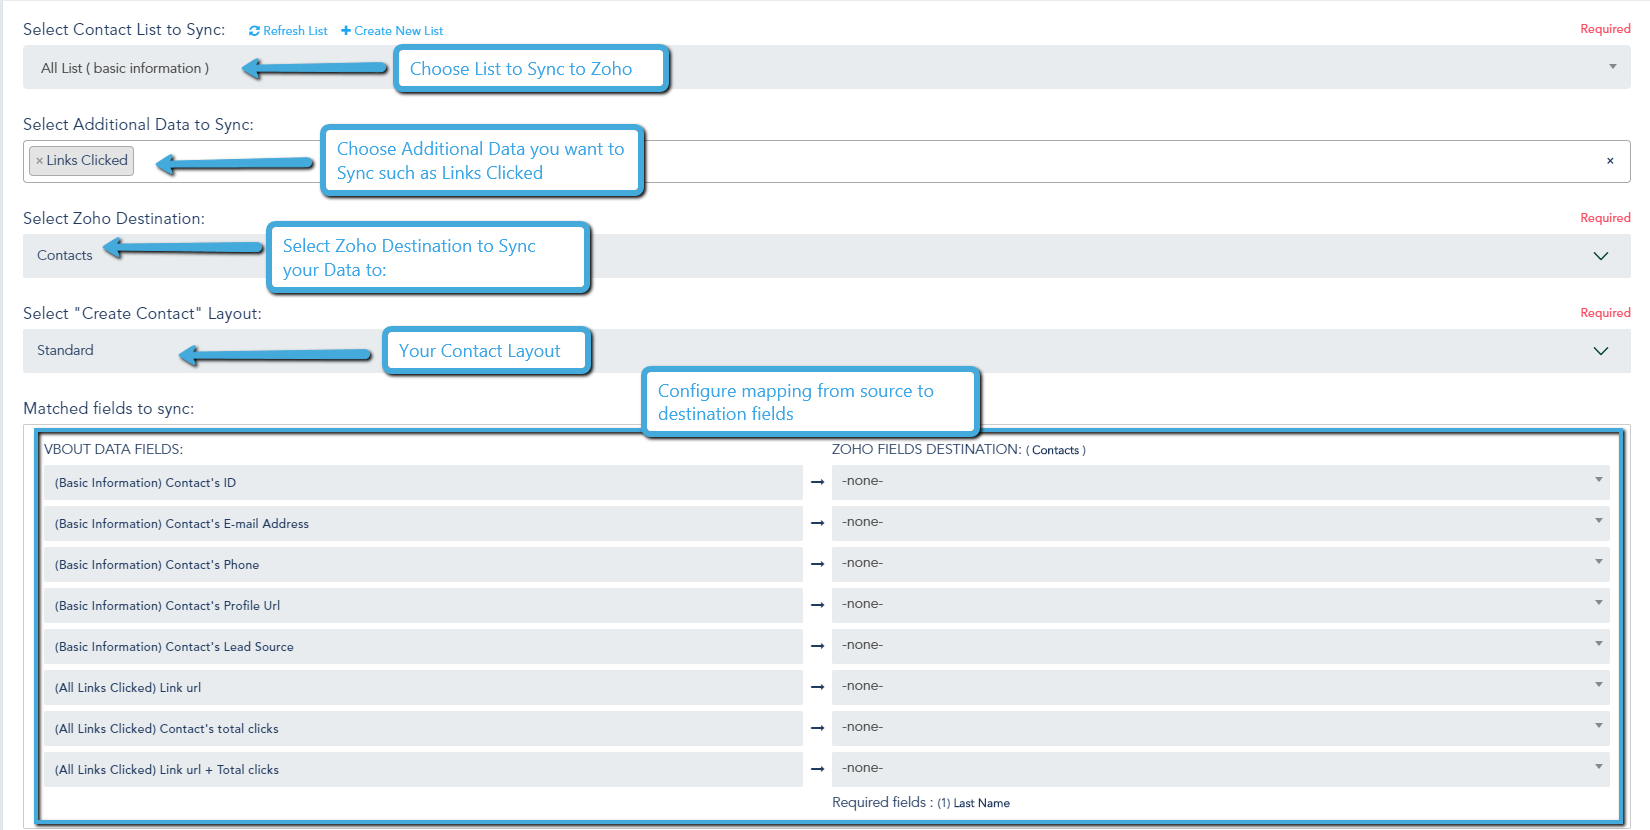Click the Contact's Profile Url source field
The height and width of the screenshot is (830, 1650).
pos(423,605)
